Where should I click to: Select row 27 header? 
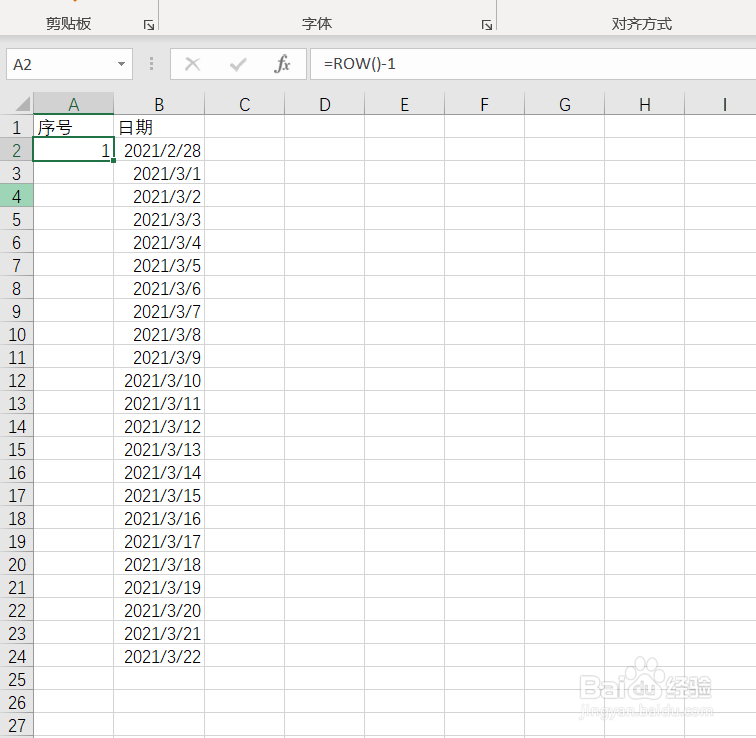[x=16, y=725]
